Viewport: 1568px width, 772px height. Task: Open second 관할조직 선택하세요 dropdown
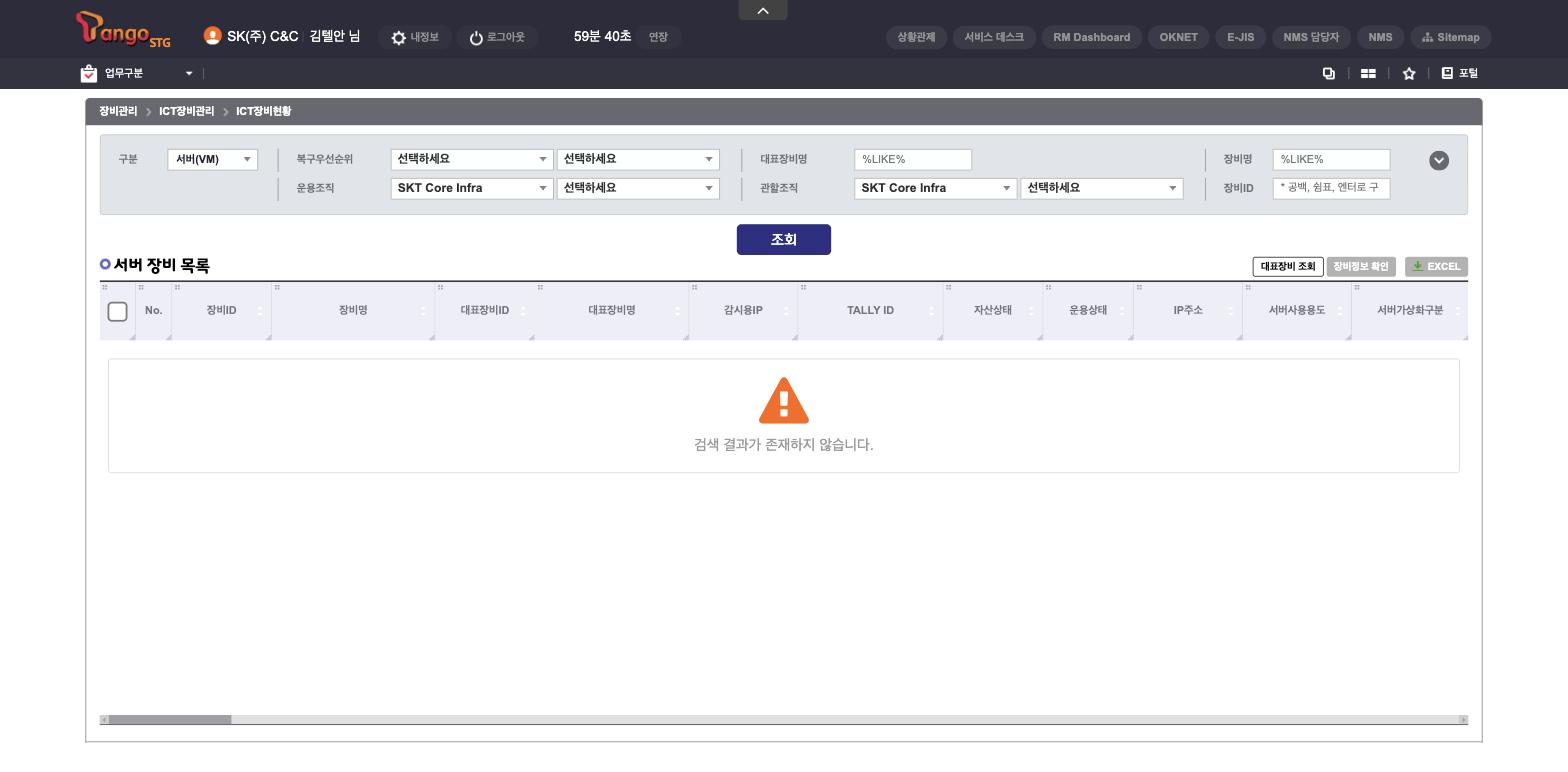(x=1102, y=188)
